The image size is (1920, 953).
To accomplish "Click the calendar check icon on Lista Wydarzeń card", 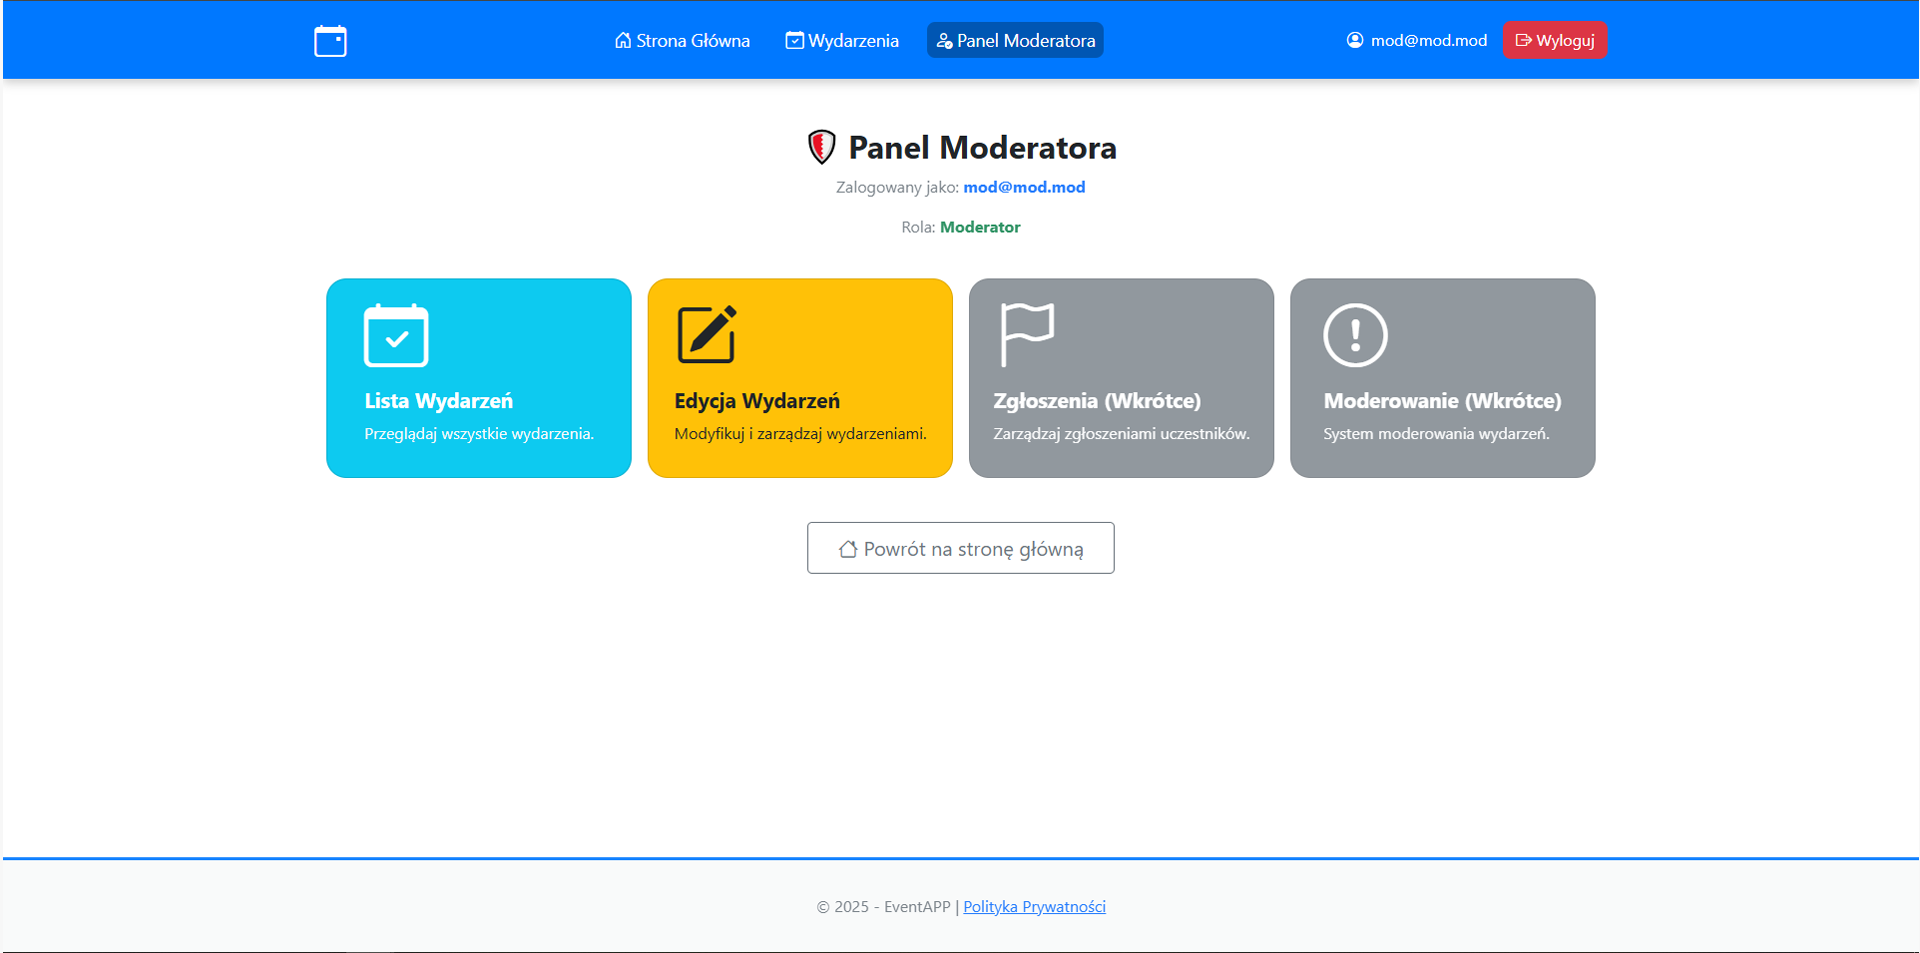I will pyautogui.click(x=396, y=335).
